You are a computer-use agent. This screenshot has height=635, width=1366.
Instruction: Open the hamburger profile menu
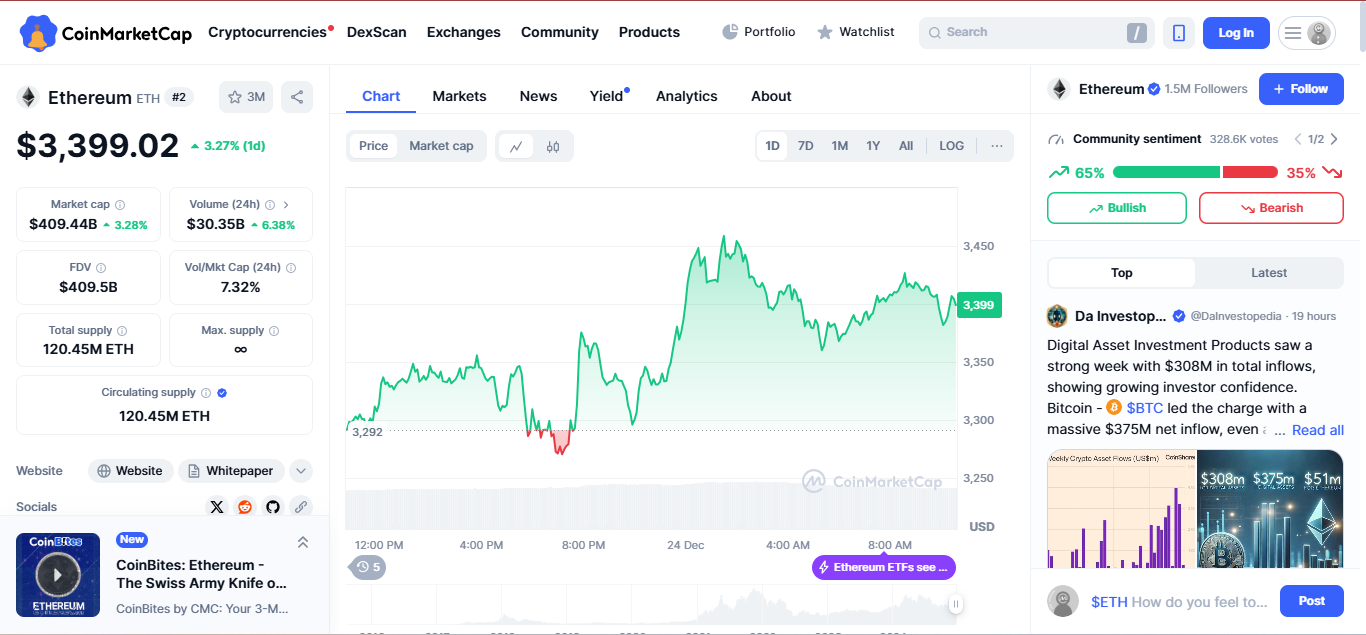click(1306, 33)
